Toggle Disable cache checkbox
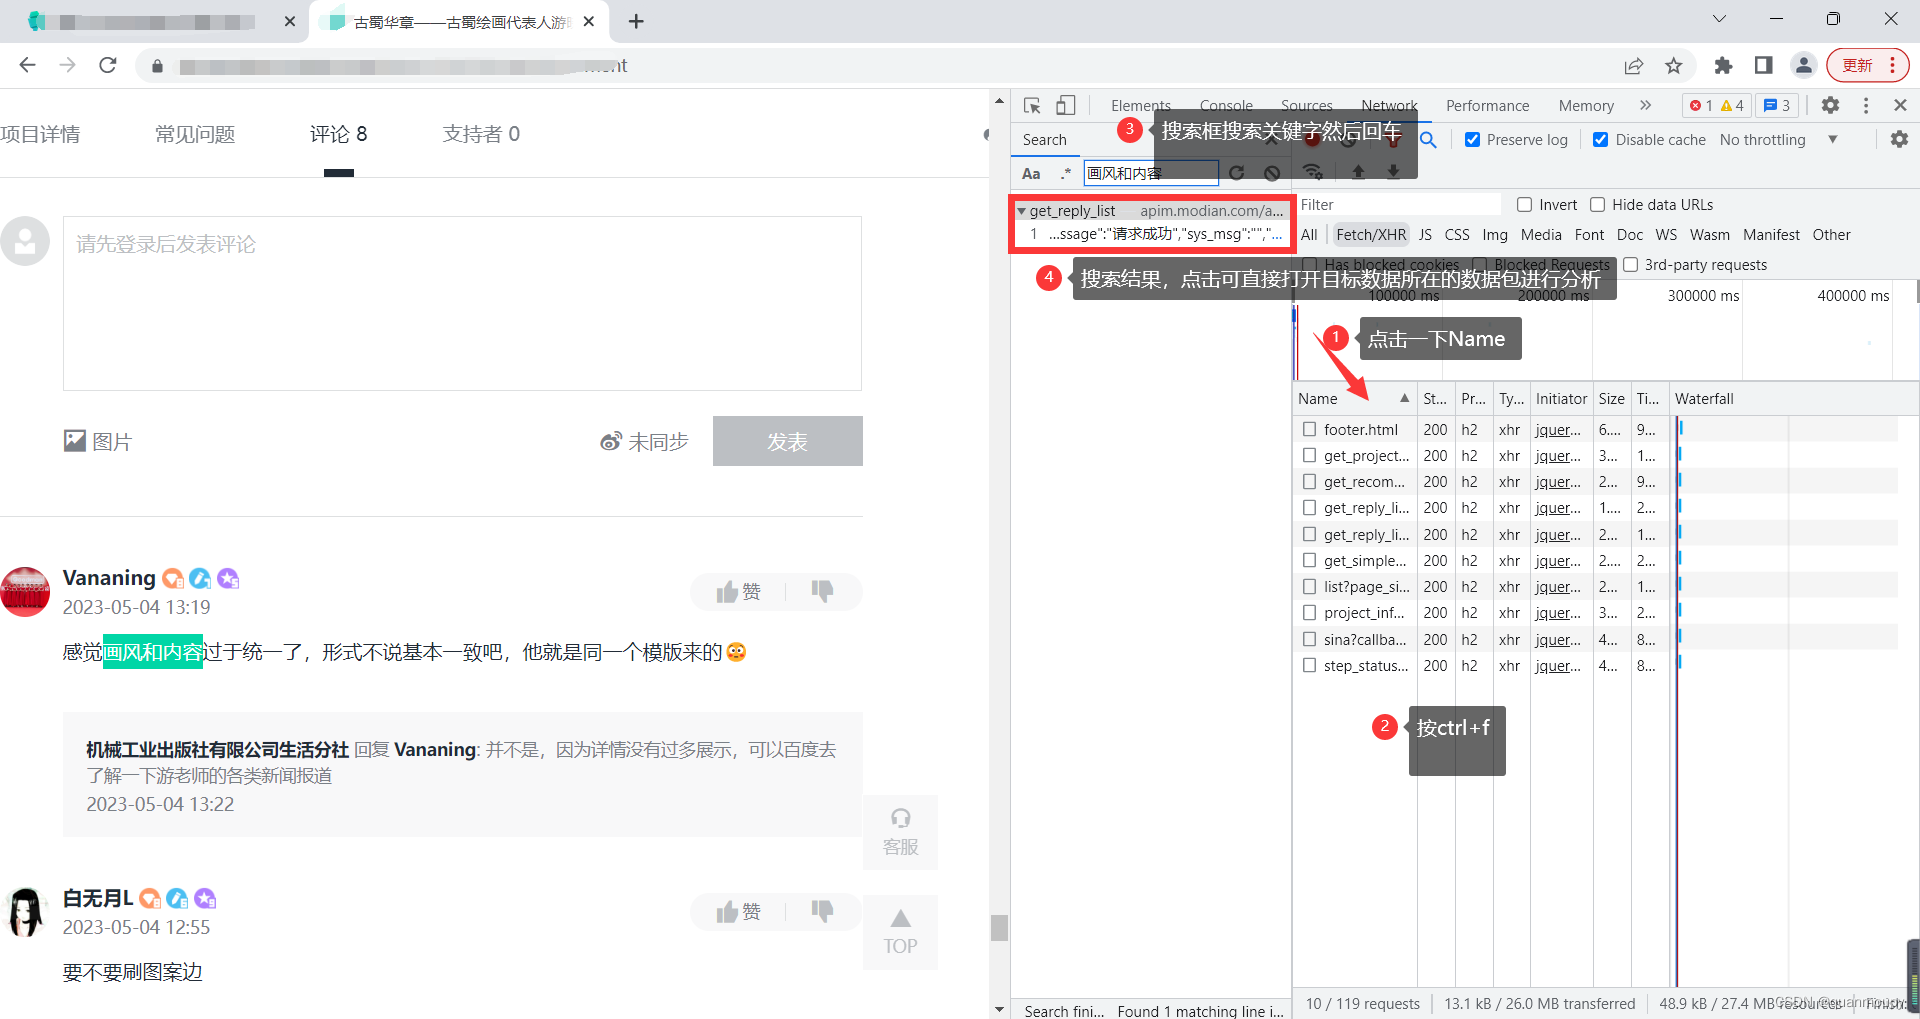Image resolution: width=1920 pixels, height=1019 pixels. pyautogui.click(x=1600, y=140)
